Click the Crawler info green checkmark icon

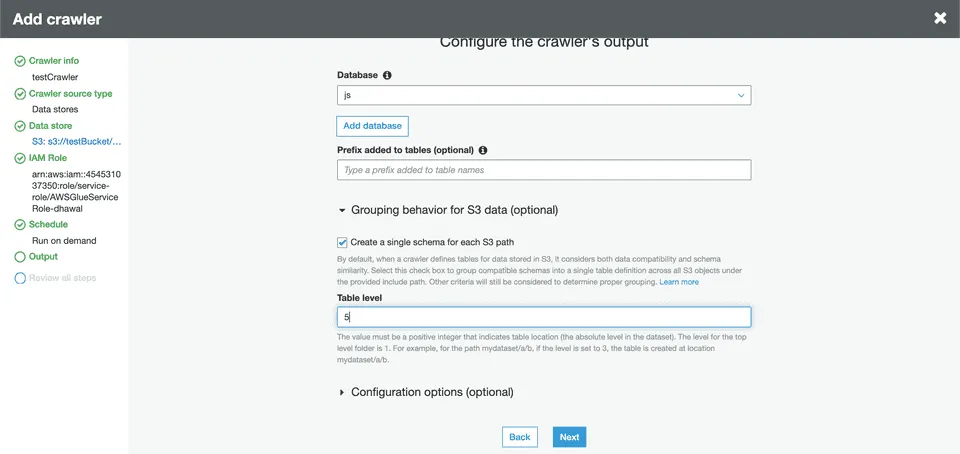[x=20, y=61]
